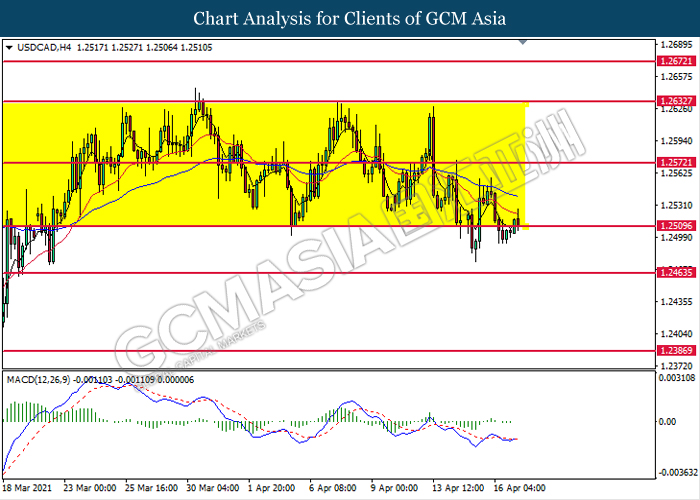This screenshot has height=500, width=700.
Task: Click the 0.003108 MACD scale value
Action: coord(677,378)
